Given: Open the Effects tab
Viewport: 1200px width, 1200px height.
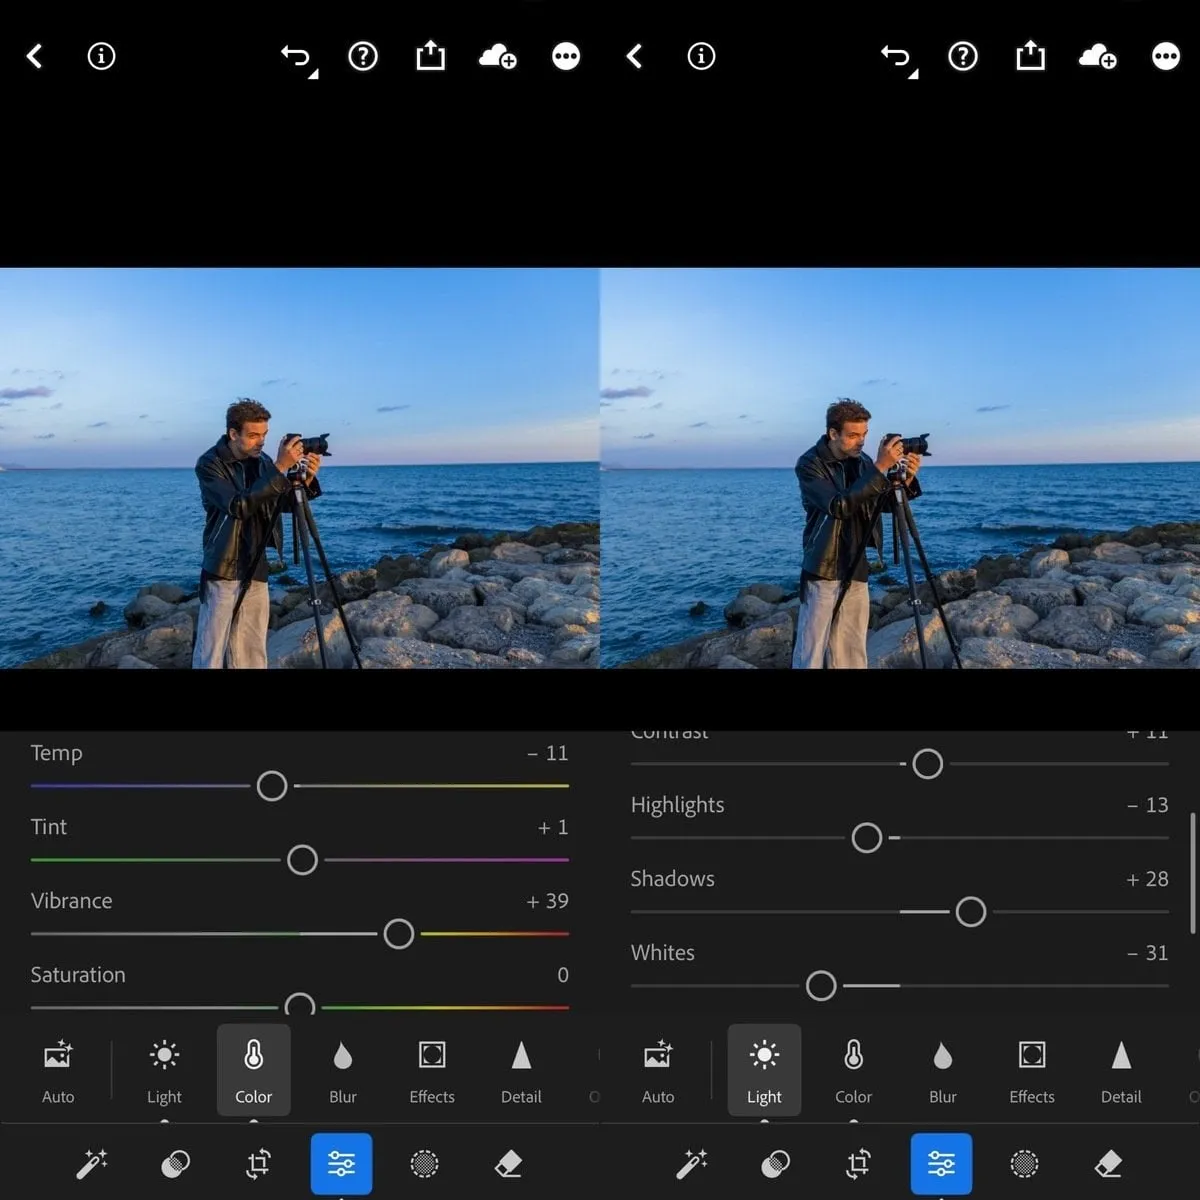Looking at the screenshot, I should point(431,1070).
